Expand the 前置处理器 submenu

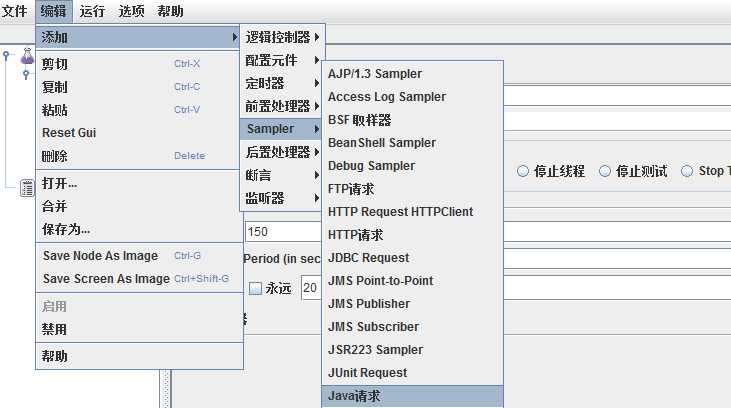pyautogui.click(x=282, y=106)
